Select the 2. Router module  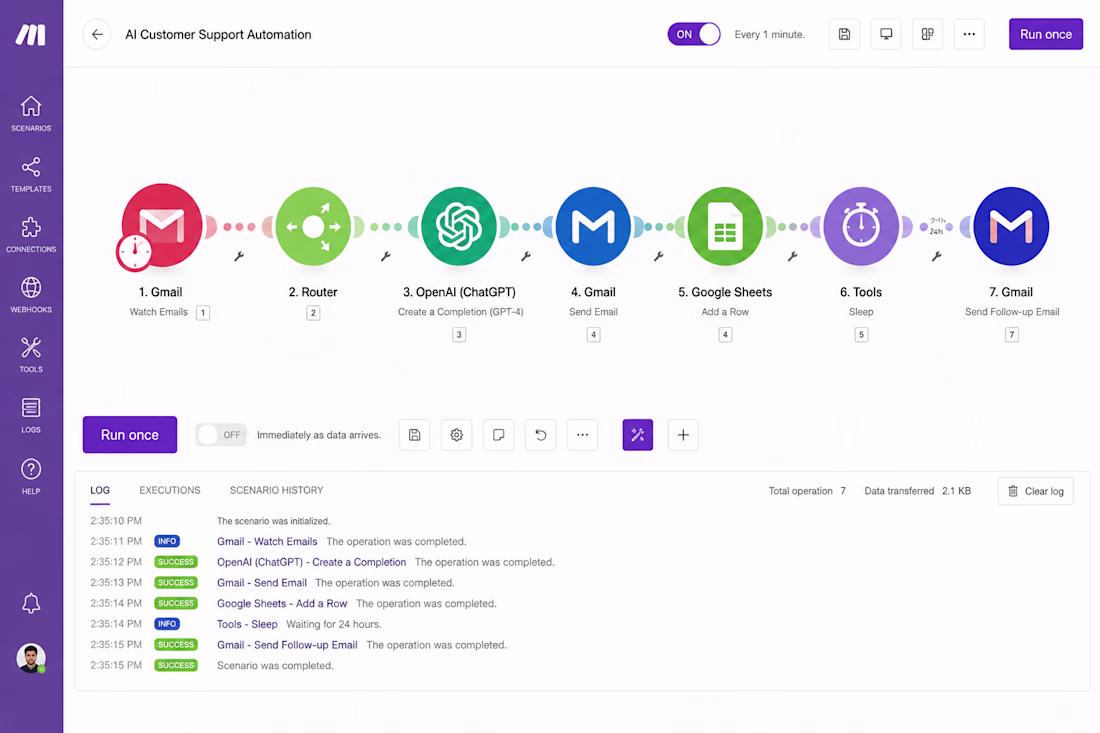pos(313,226)
